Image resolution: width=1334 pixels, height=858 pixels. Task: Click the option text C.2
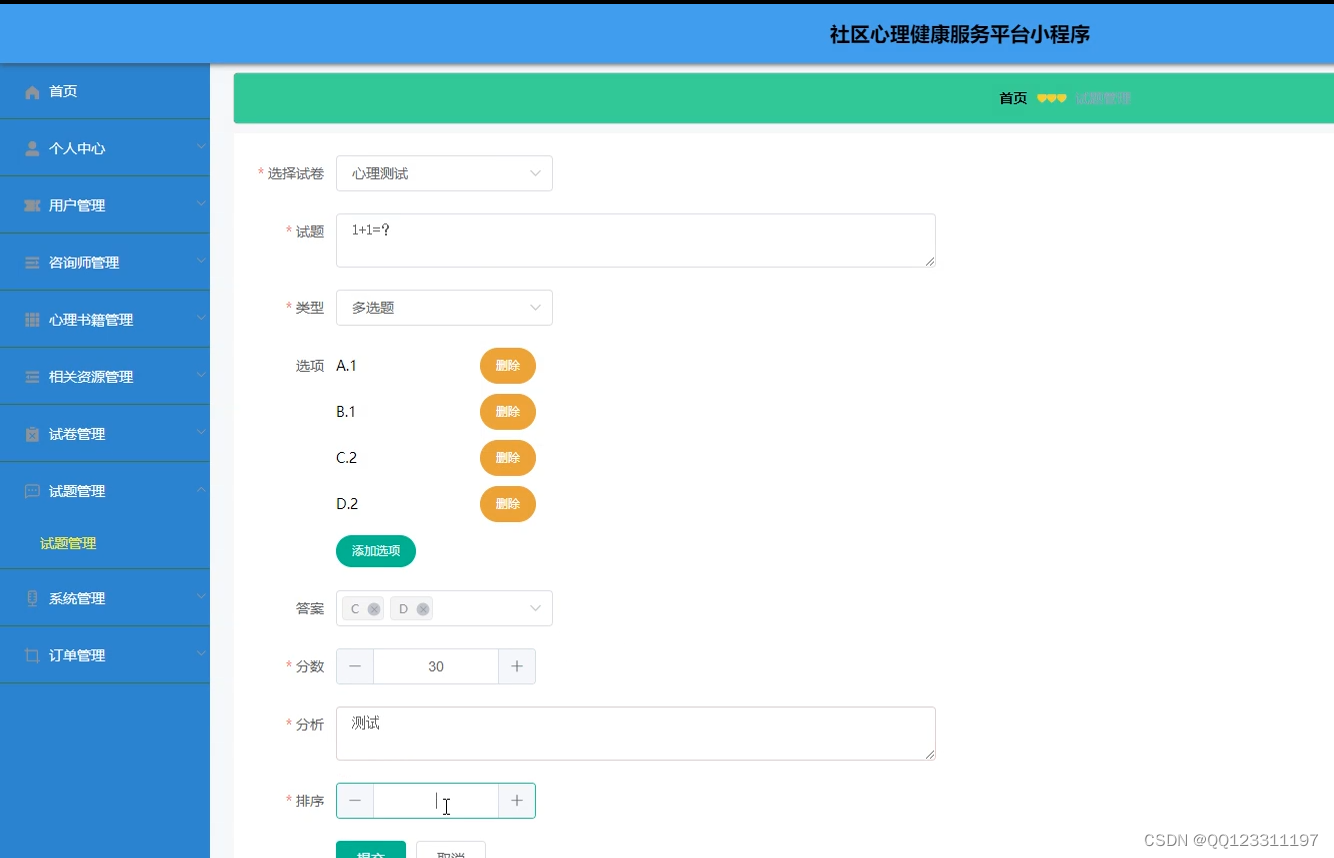tap(347, 458)
